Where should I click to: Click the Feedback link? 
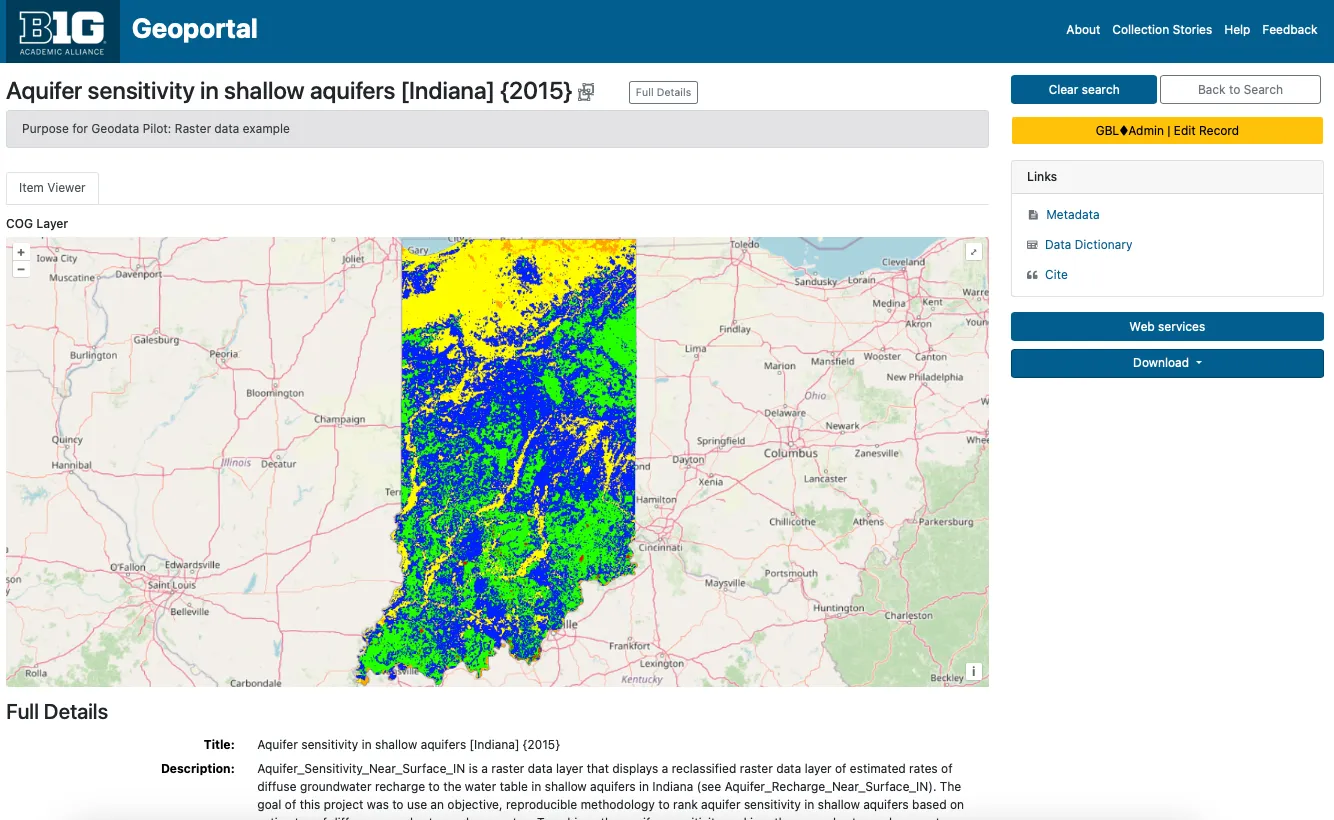[1289, 30]
